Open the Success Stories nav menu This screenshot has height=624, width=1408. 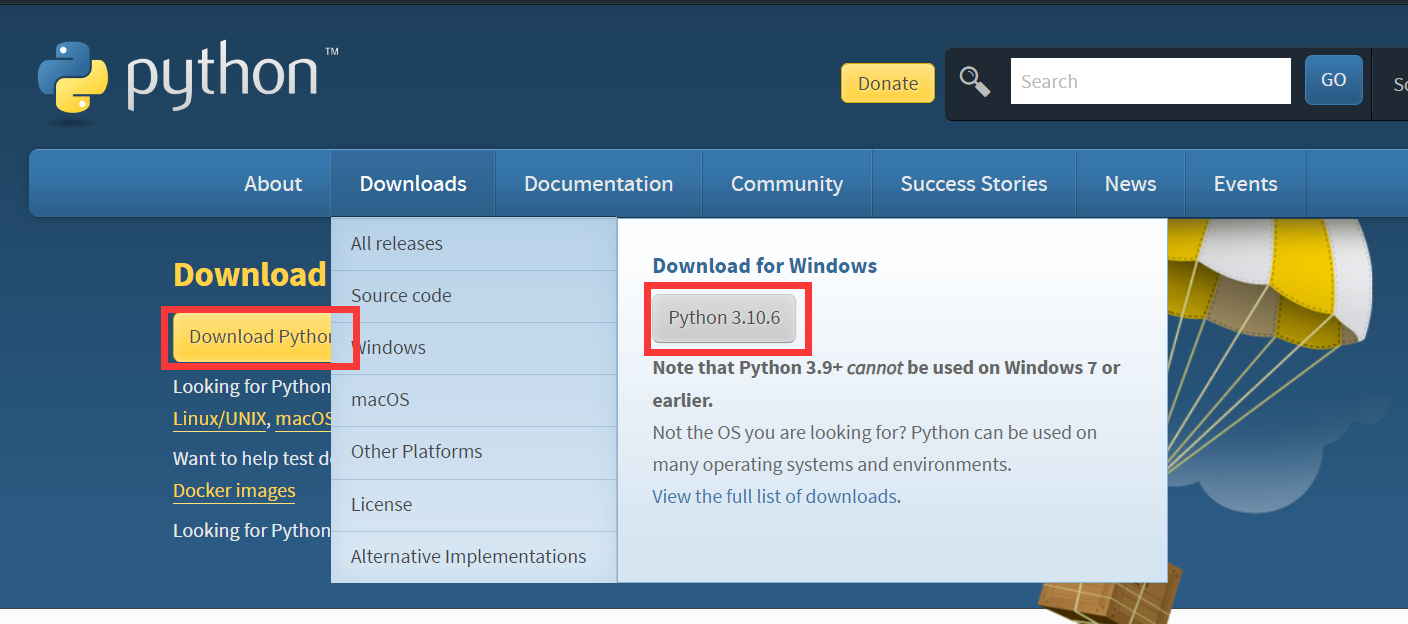coord(974,184)
